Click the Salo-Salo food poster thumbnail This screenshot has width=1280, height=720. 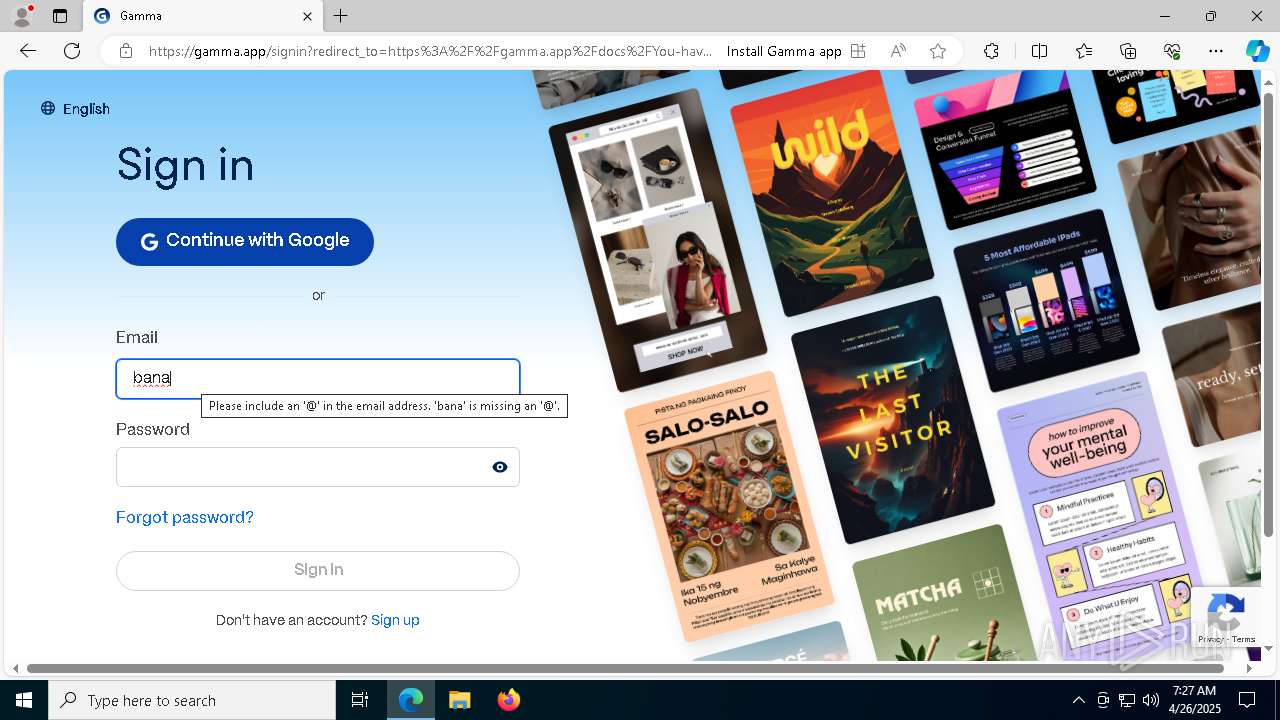coord(728,506)
